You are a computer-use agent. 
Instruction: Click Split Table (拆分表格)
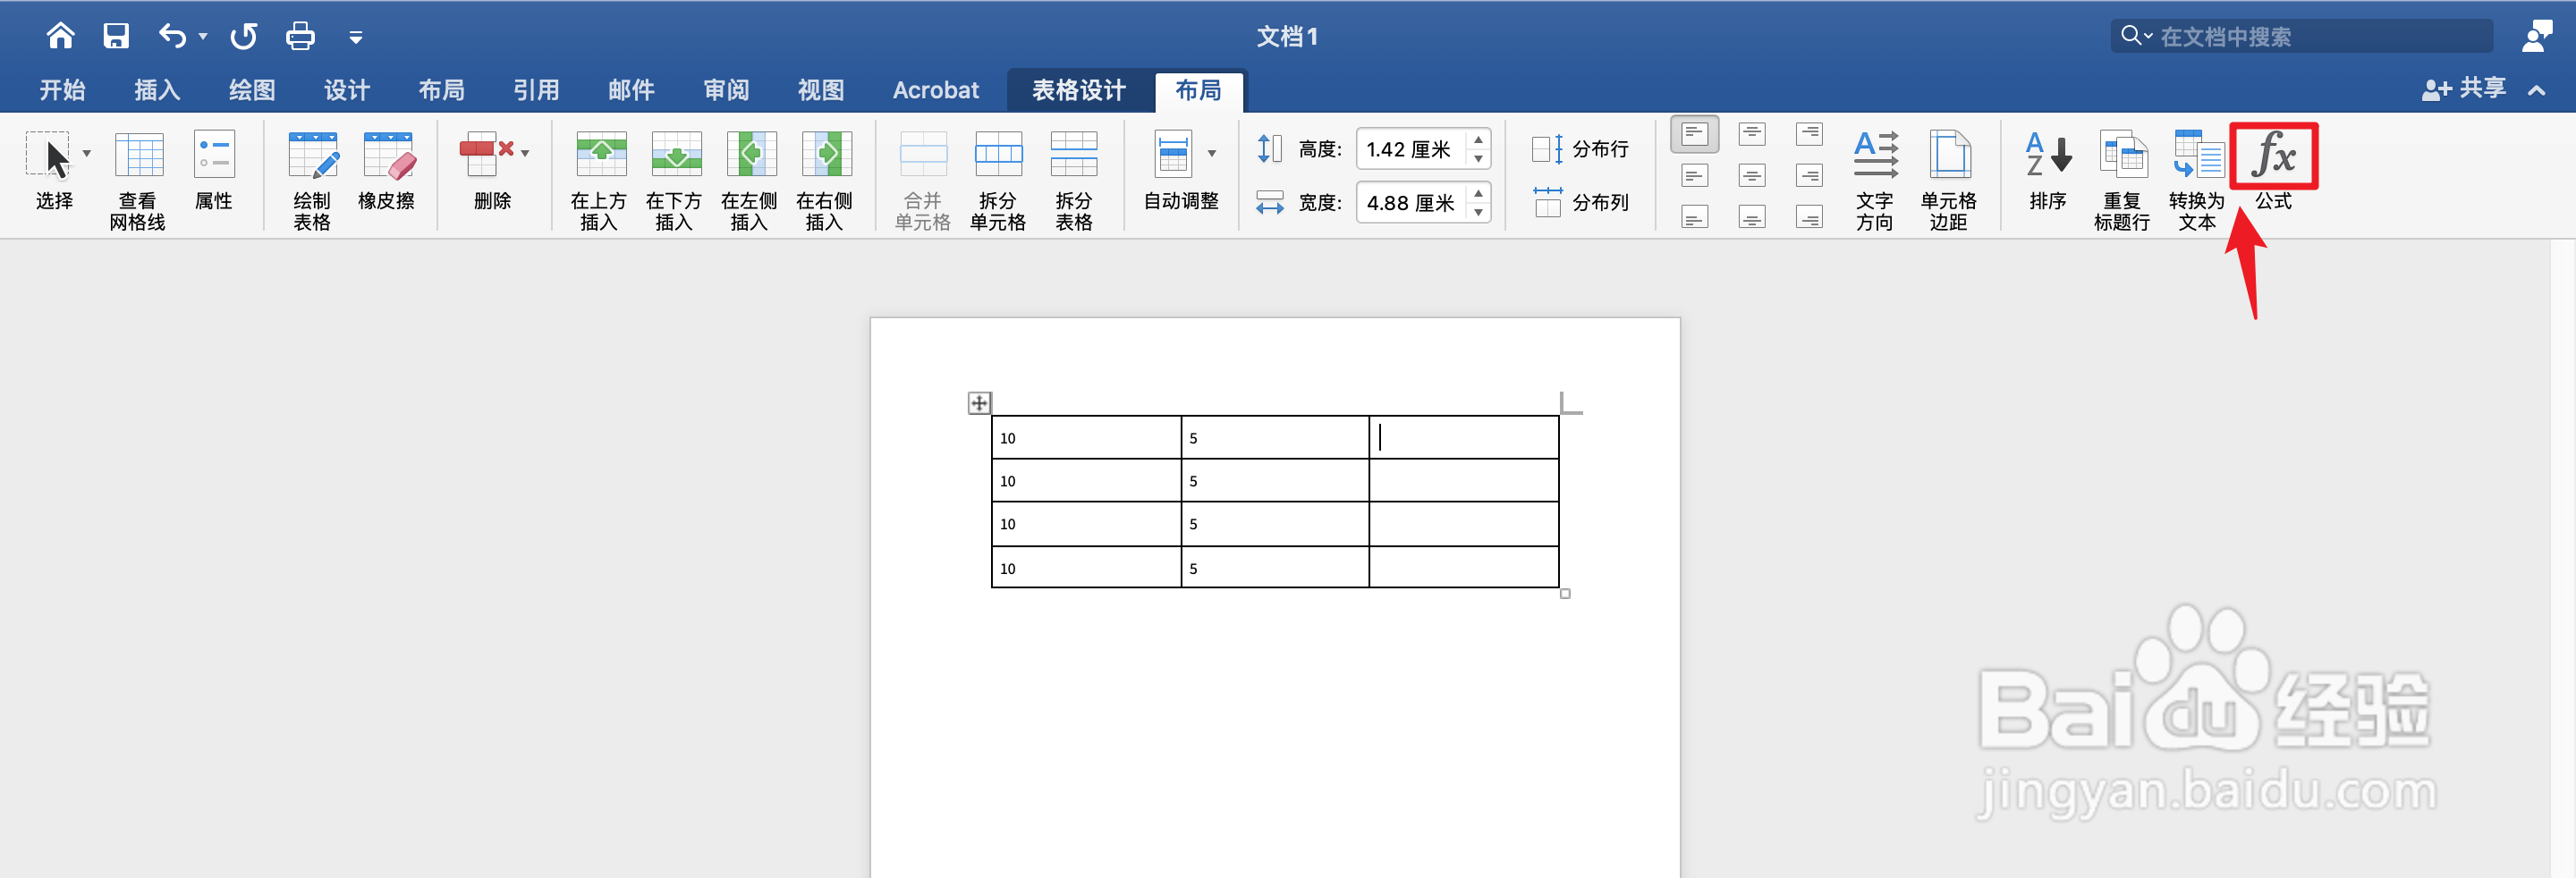[x=1074, y=180]
